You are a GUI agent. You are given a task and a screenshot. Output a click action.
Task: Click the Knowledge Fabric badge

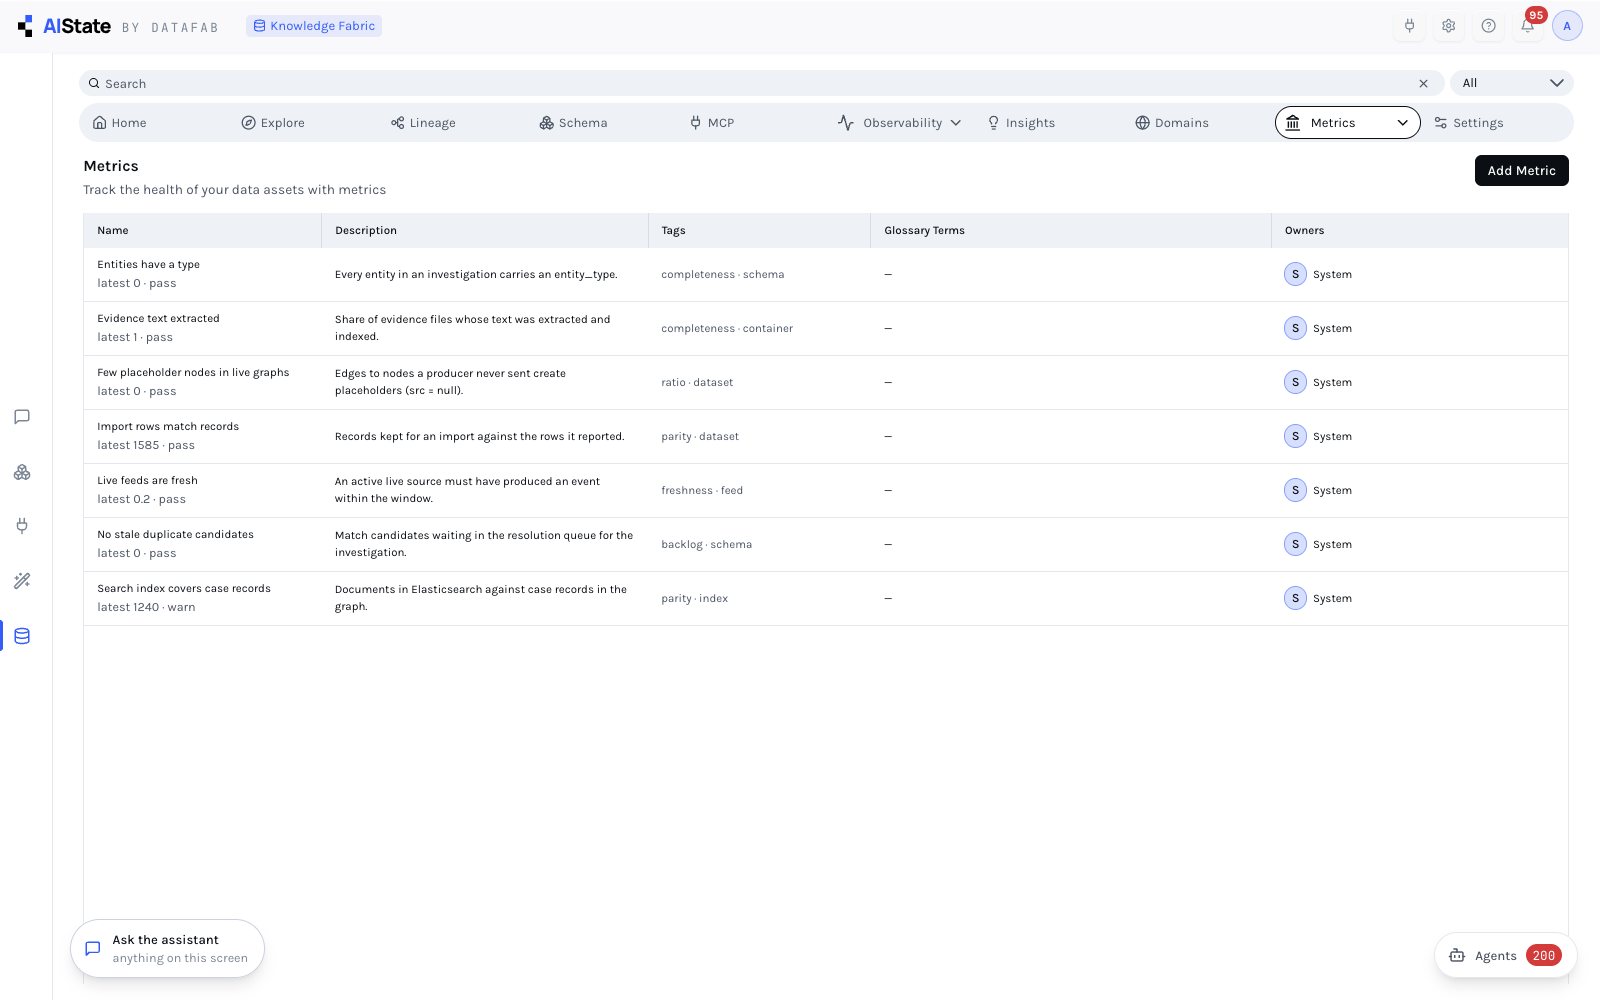(x=314, y=26)
